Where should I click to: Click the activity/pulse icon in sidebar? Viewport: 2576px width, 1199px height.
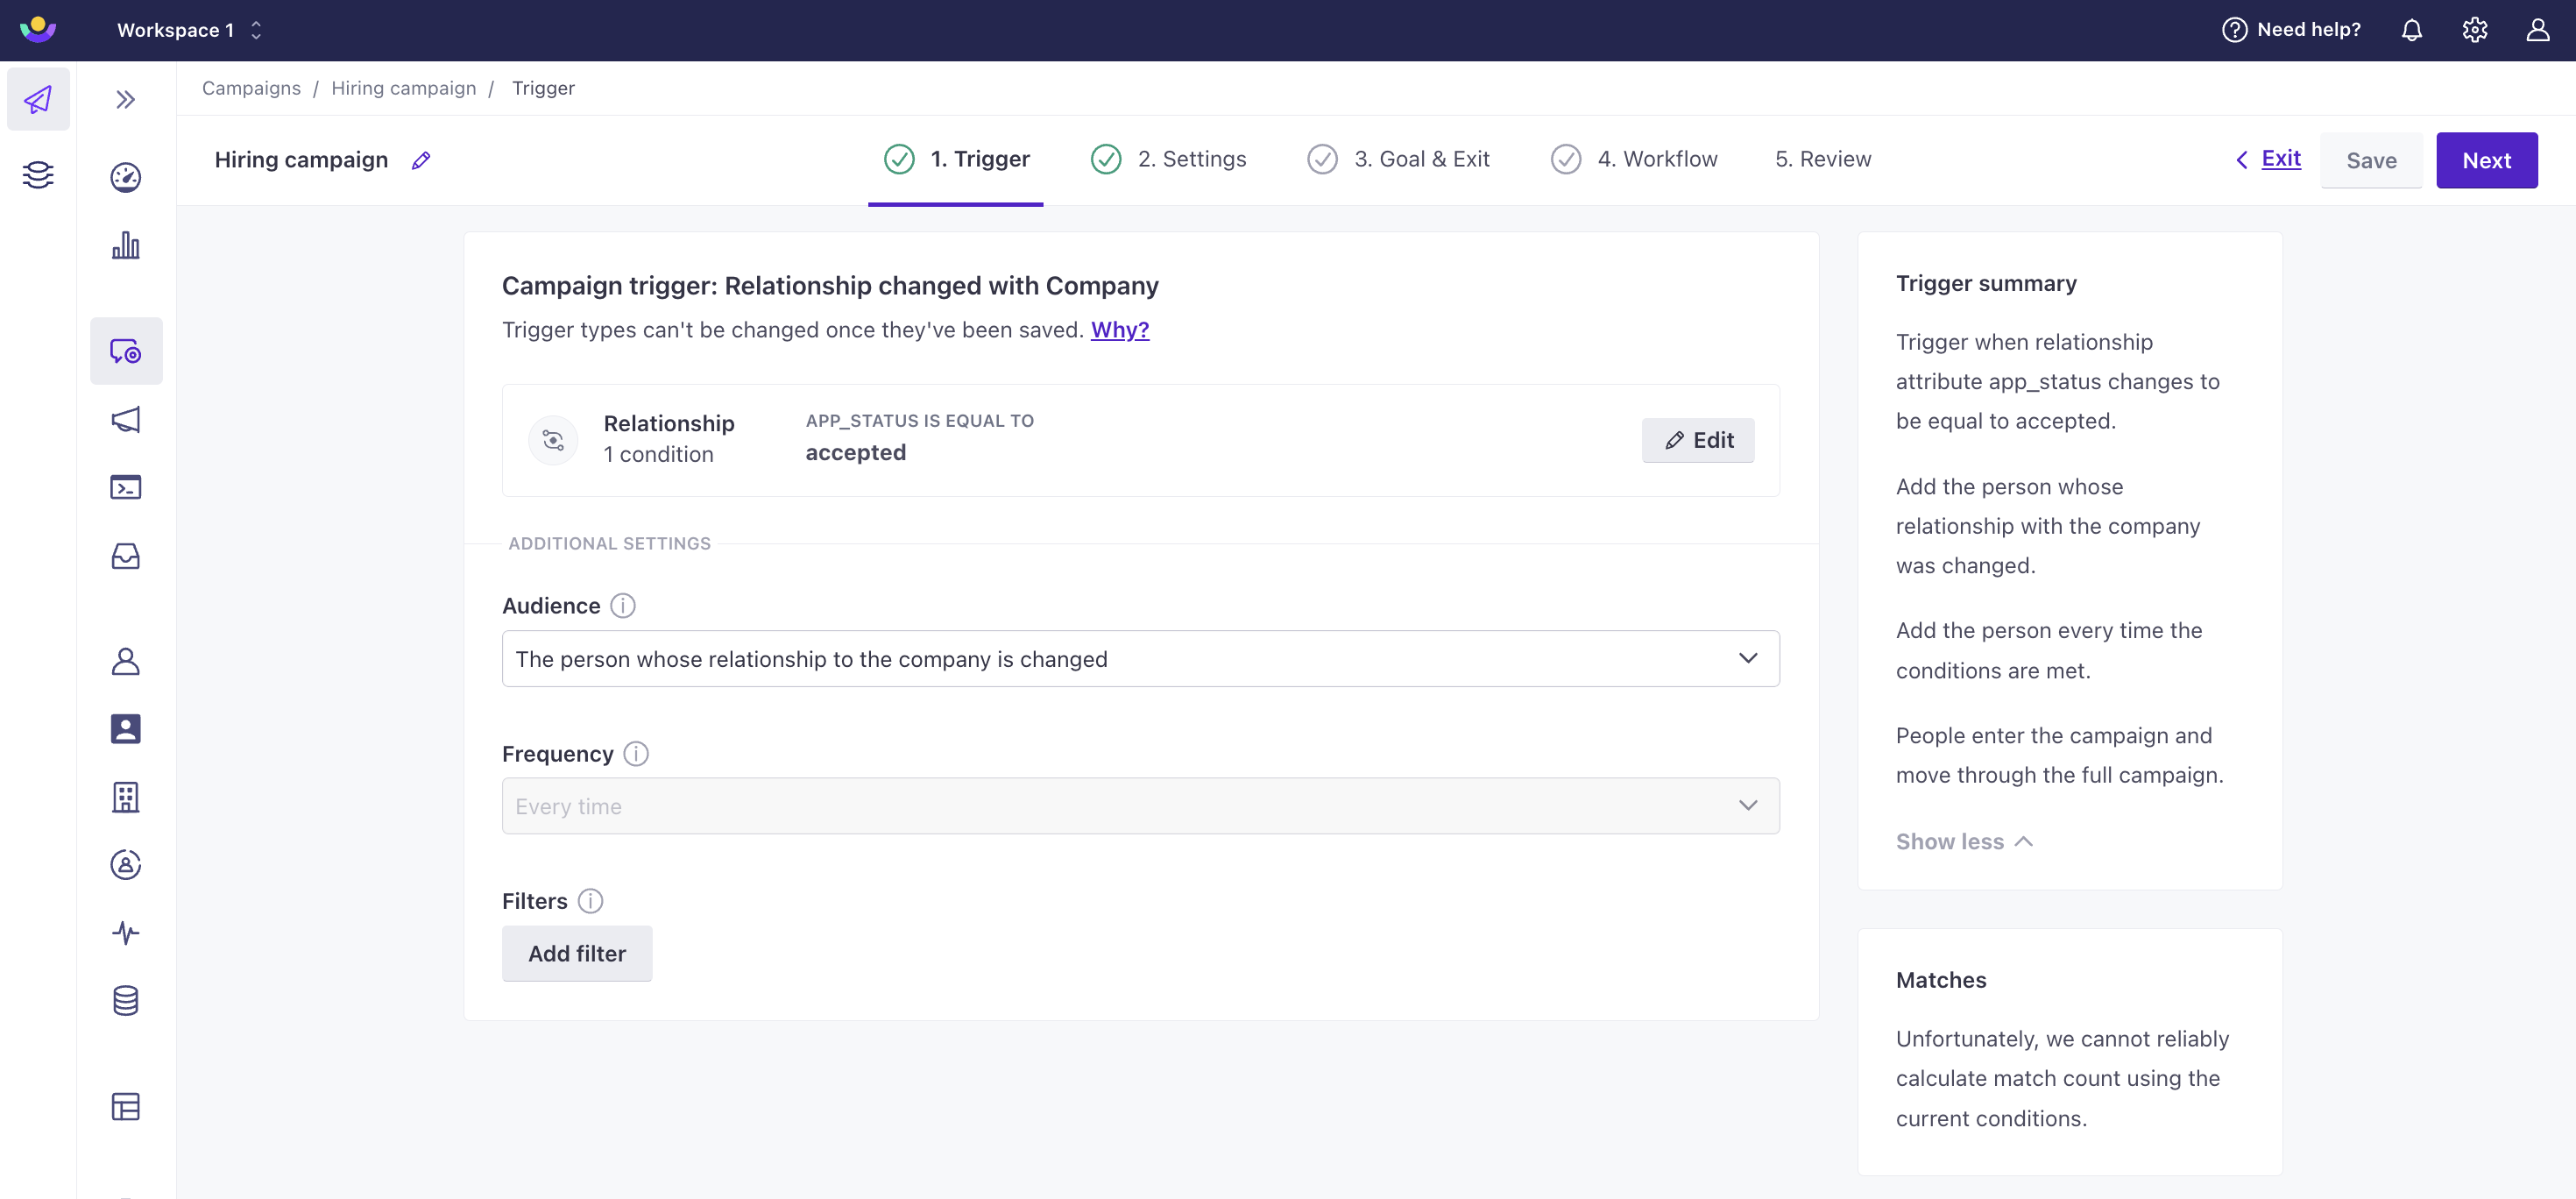126,933
